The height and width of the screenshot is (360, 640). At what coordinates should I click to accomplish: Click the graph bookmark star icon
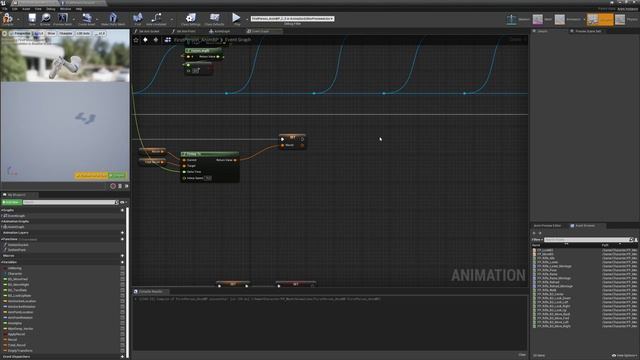[x=136, y=40]
